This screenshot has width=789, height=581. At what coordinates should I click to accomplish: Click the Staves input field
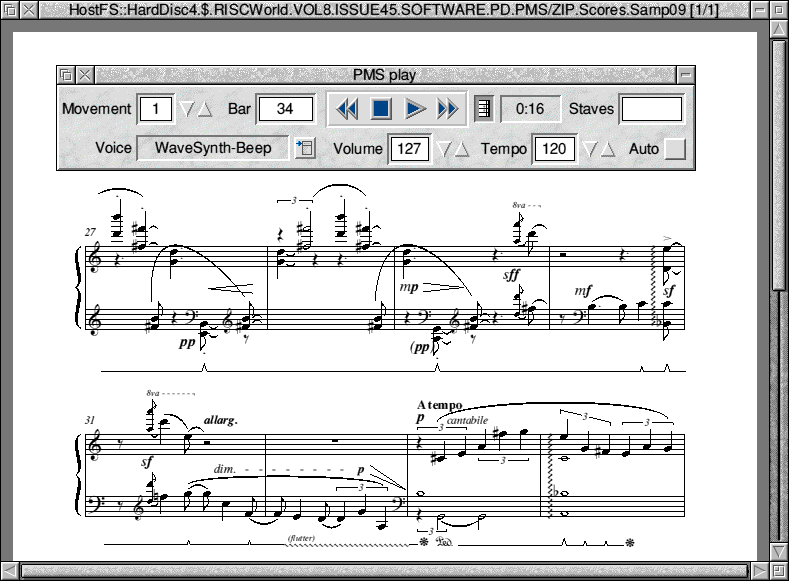point(651,109)
